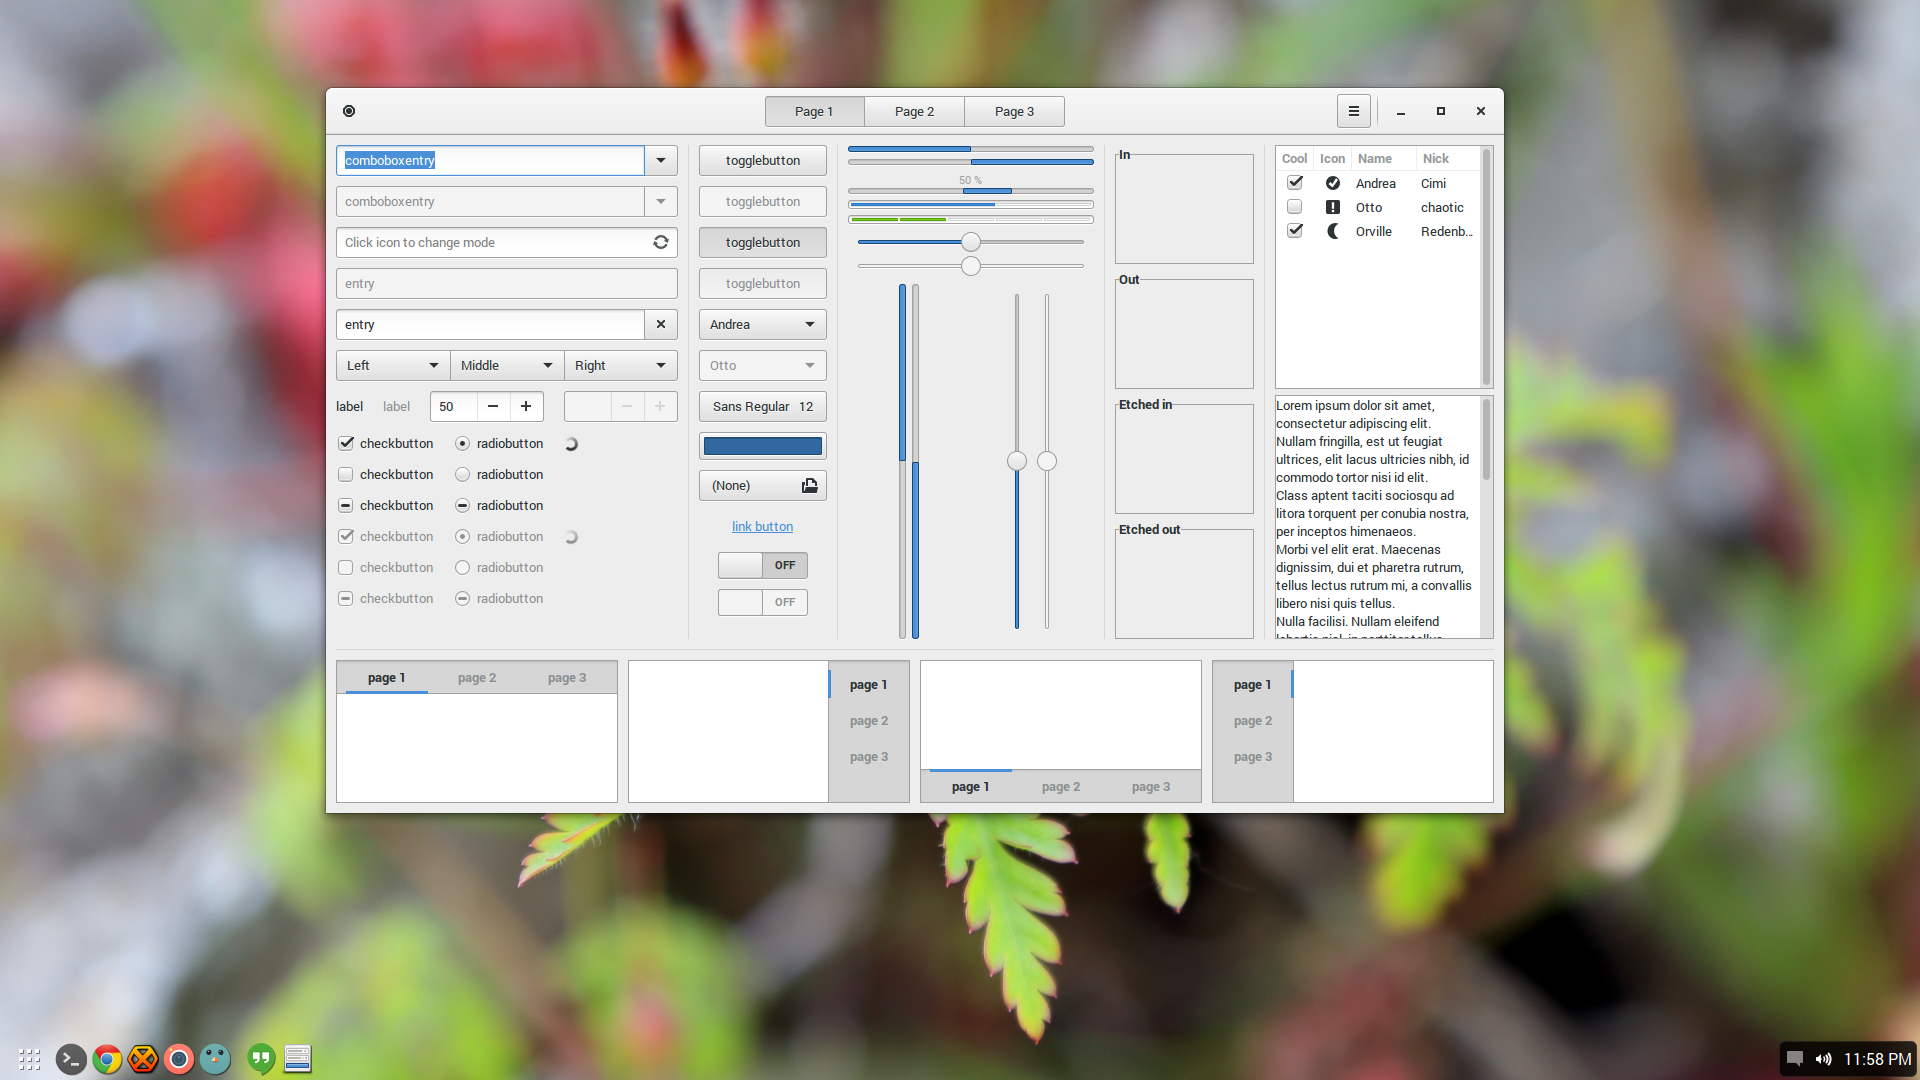The image size is (1920, 1080).
Task: Toggle the Cool checkbox for Orville
Action: (1295, 231)
